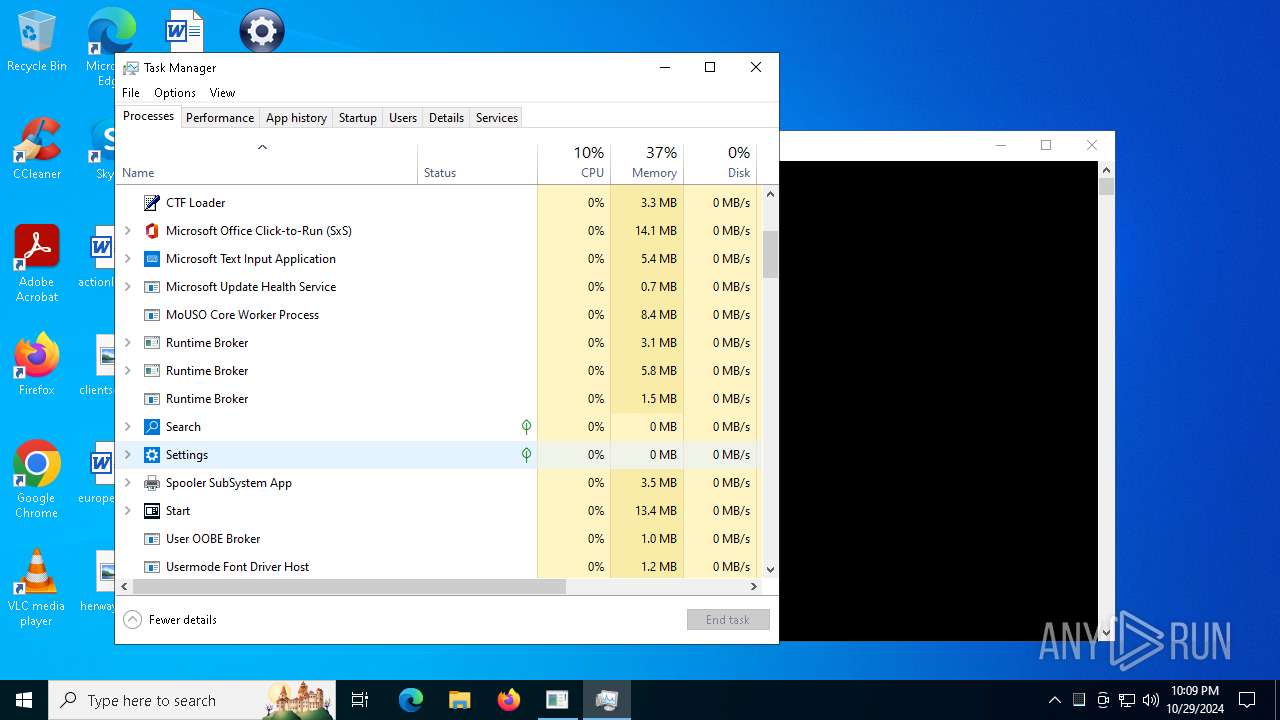
Task: Sort processes by the Name column
Action: [x=267, y=164]
